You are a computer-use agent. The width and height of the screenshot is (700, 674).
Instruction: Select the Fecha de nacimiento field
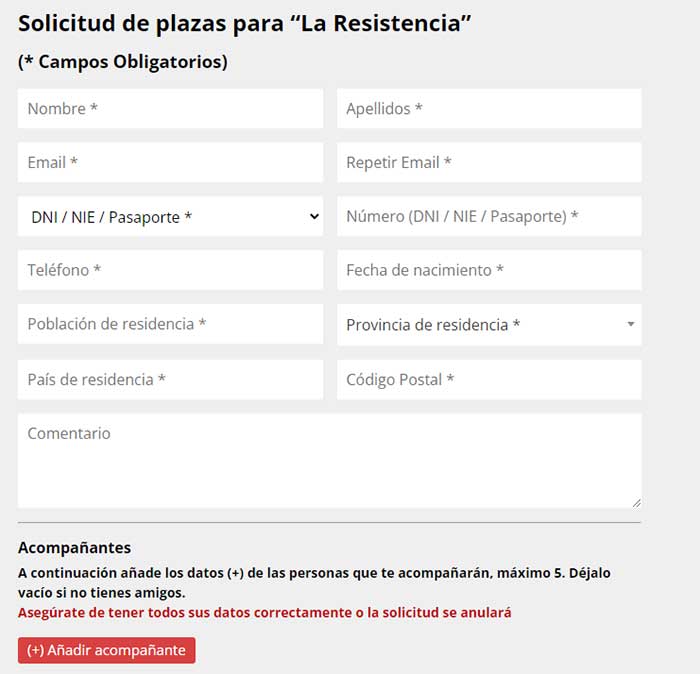click(488, 271)
